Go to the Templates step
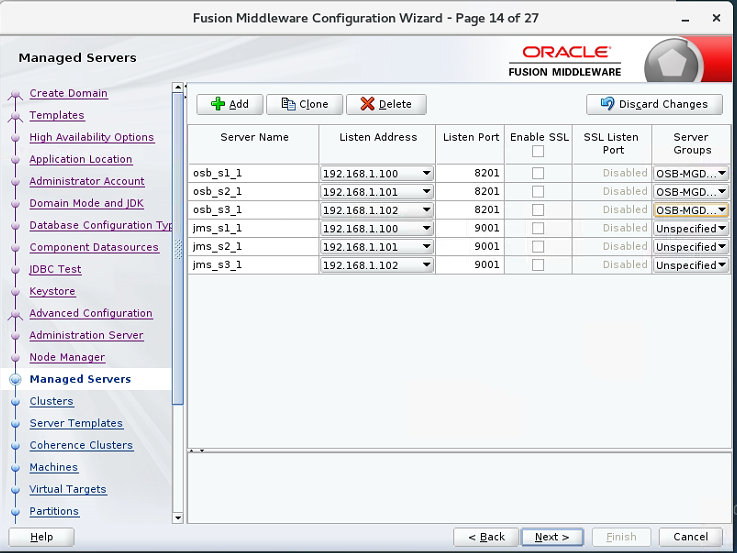 pyautogui.click(x=57, y=115)
